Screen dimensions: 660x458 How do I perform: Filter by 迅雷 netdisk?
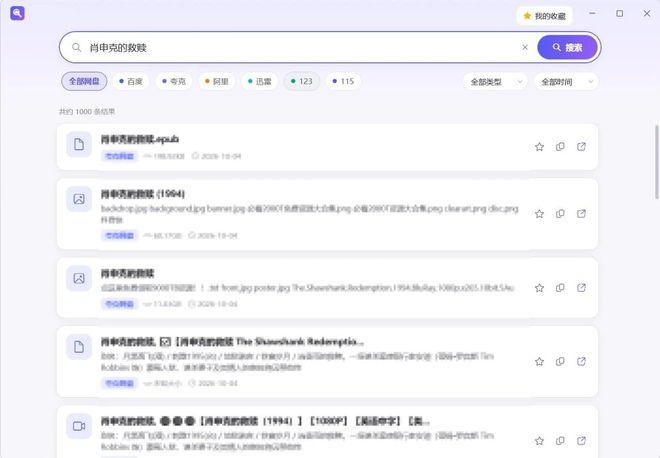click(260, 81)
